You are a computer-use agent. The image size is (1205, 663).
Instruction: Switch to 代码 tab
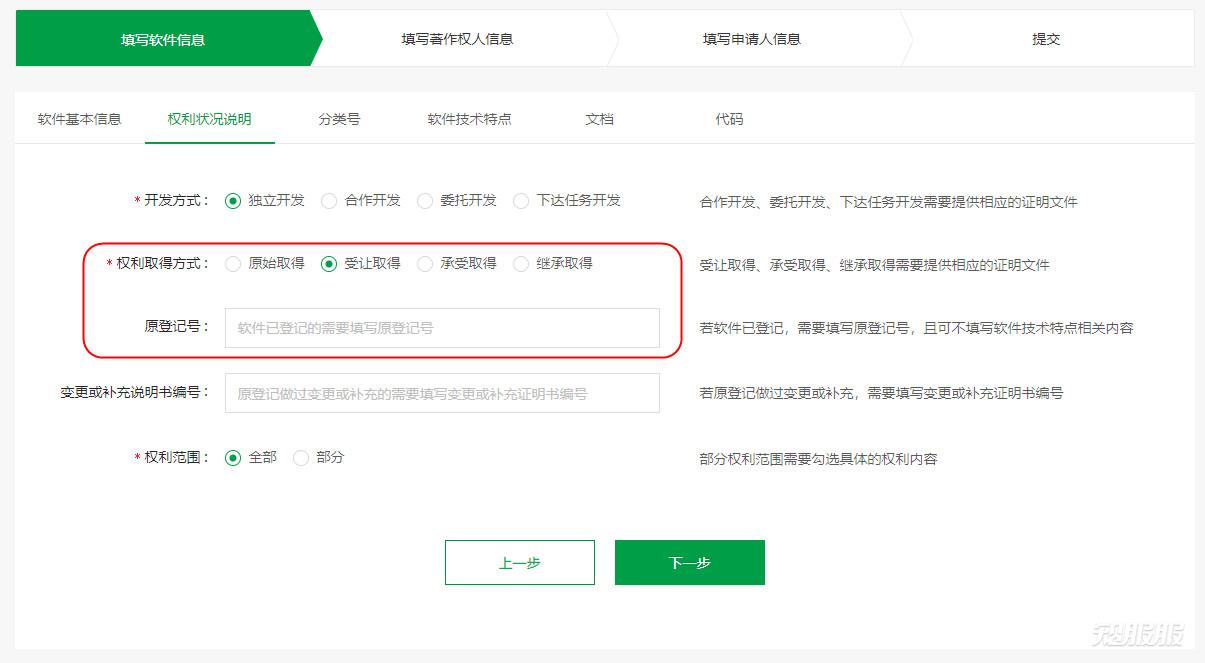pyautogui.click(x=730, y=119)
